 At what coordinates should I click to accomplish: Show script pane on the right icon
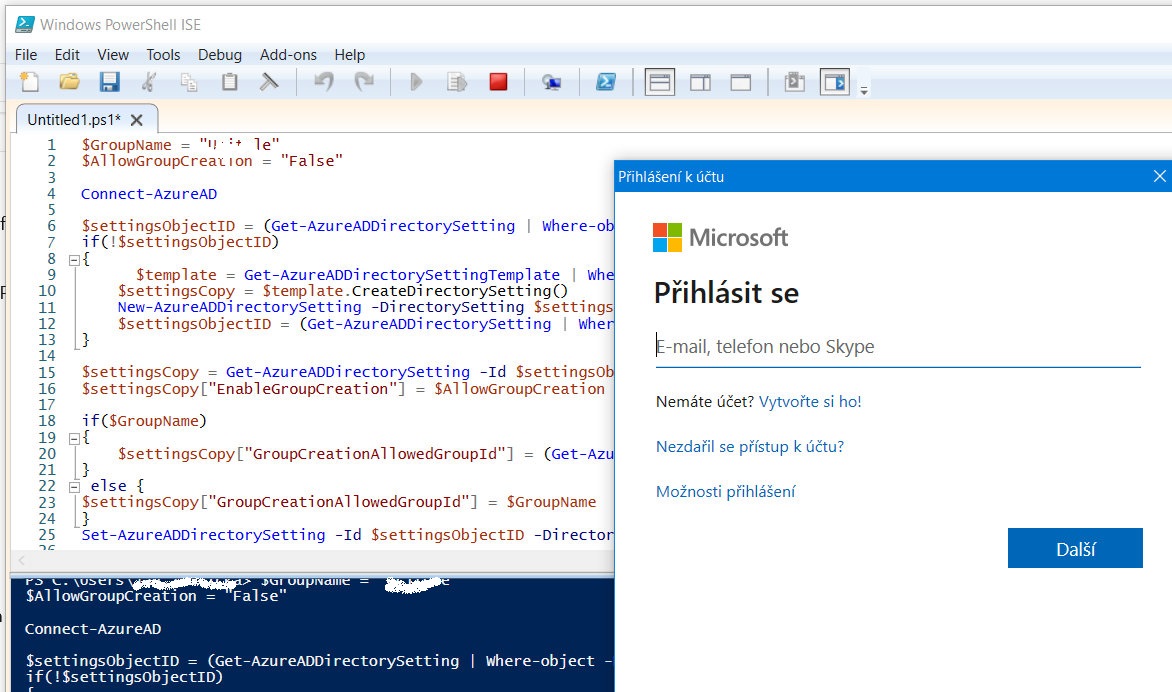[x=700, y=81]
